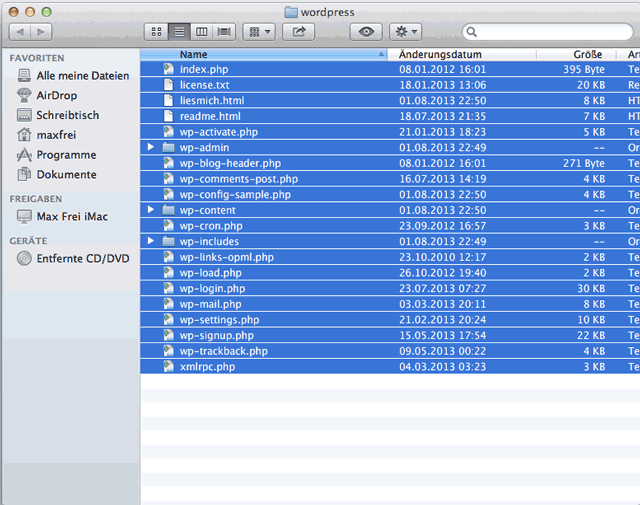This screenshot has height=505, width=640.
Task: Select the file name wp-config-sample.php
Action: coord(235,194)
